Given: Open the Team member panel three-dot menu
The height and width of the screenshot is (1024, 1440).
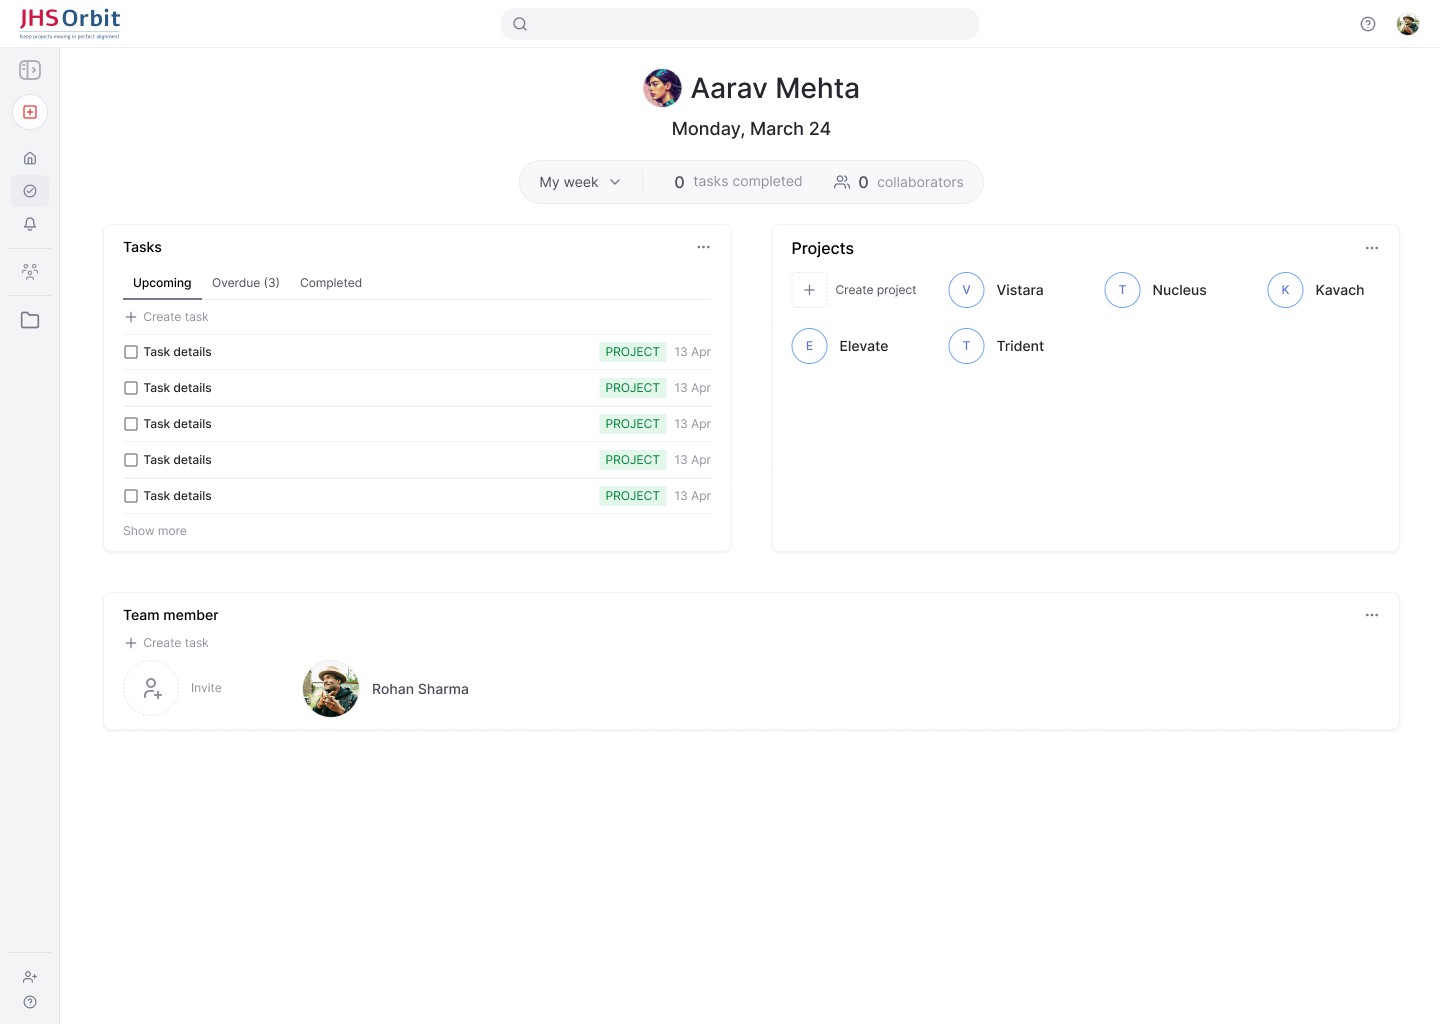Looking at the screenshot, I should tap(1372, 615).
